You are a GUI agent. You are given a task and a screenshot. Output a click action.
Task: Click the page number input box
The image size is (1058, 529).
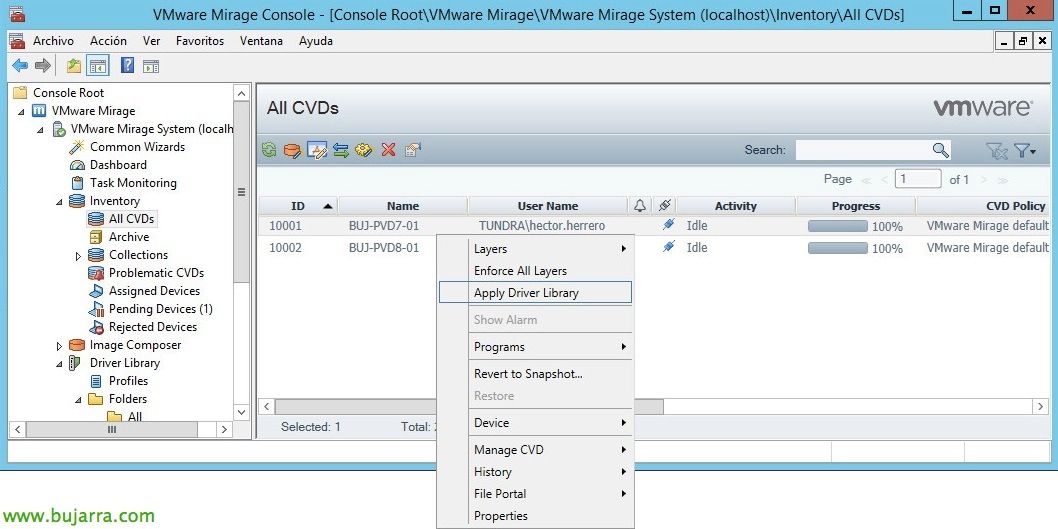click(918, 179)
